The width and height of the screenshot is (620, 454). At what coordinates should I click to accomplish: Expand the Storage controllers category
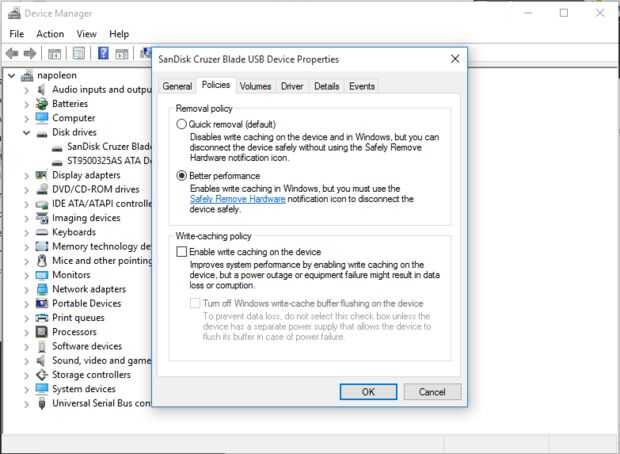point(26,375)
